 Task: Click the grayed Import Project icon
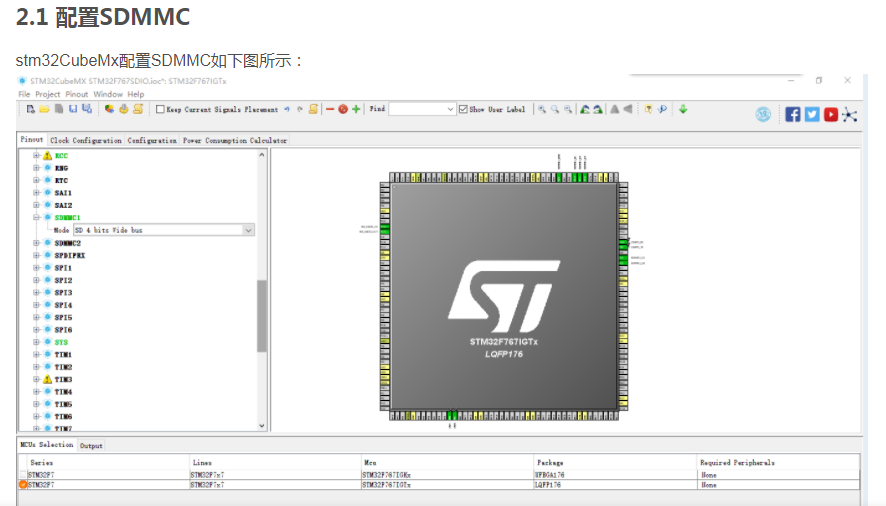click(59, 109)
